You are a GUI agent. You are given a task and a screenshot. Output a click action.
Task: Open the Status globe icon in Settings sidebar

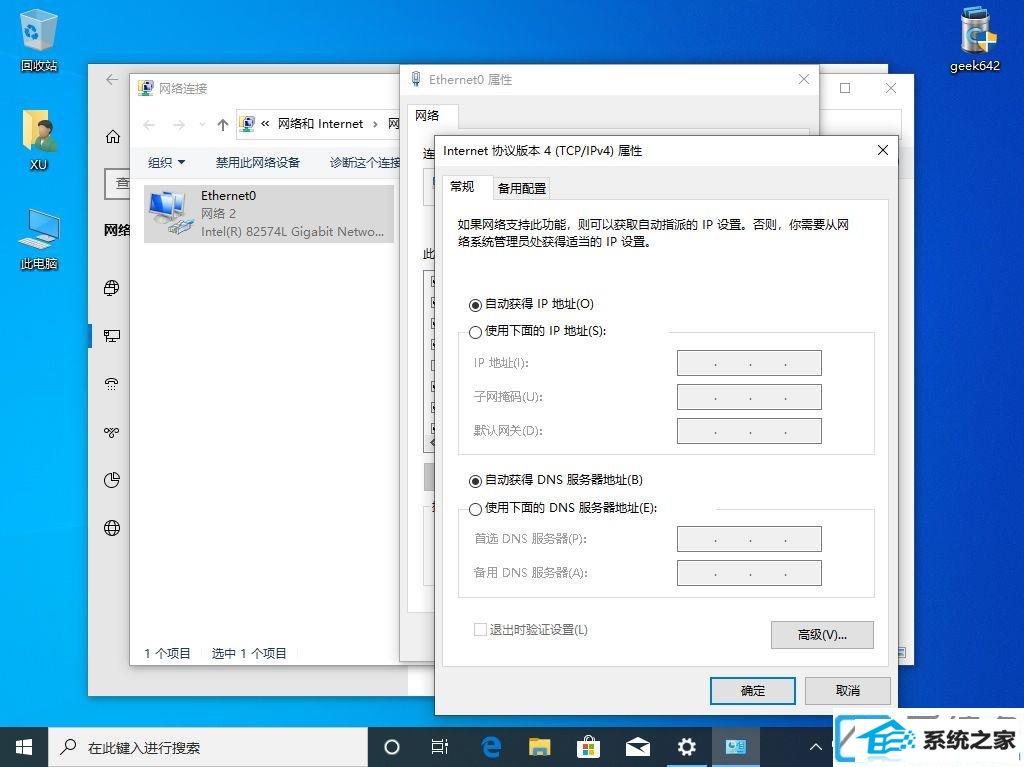(x=112, y=288)
